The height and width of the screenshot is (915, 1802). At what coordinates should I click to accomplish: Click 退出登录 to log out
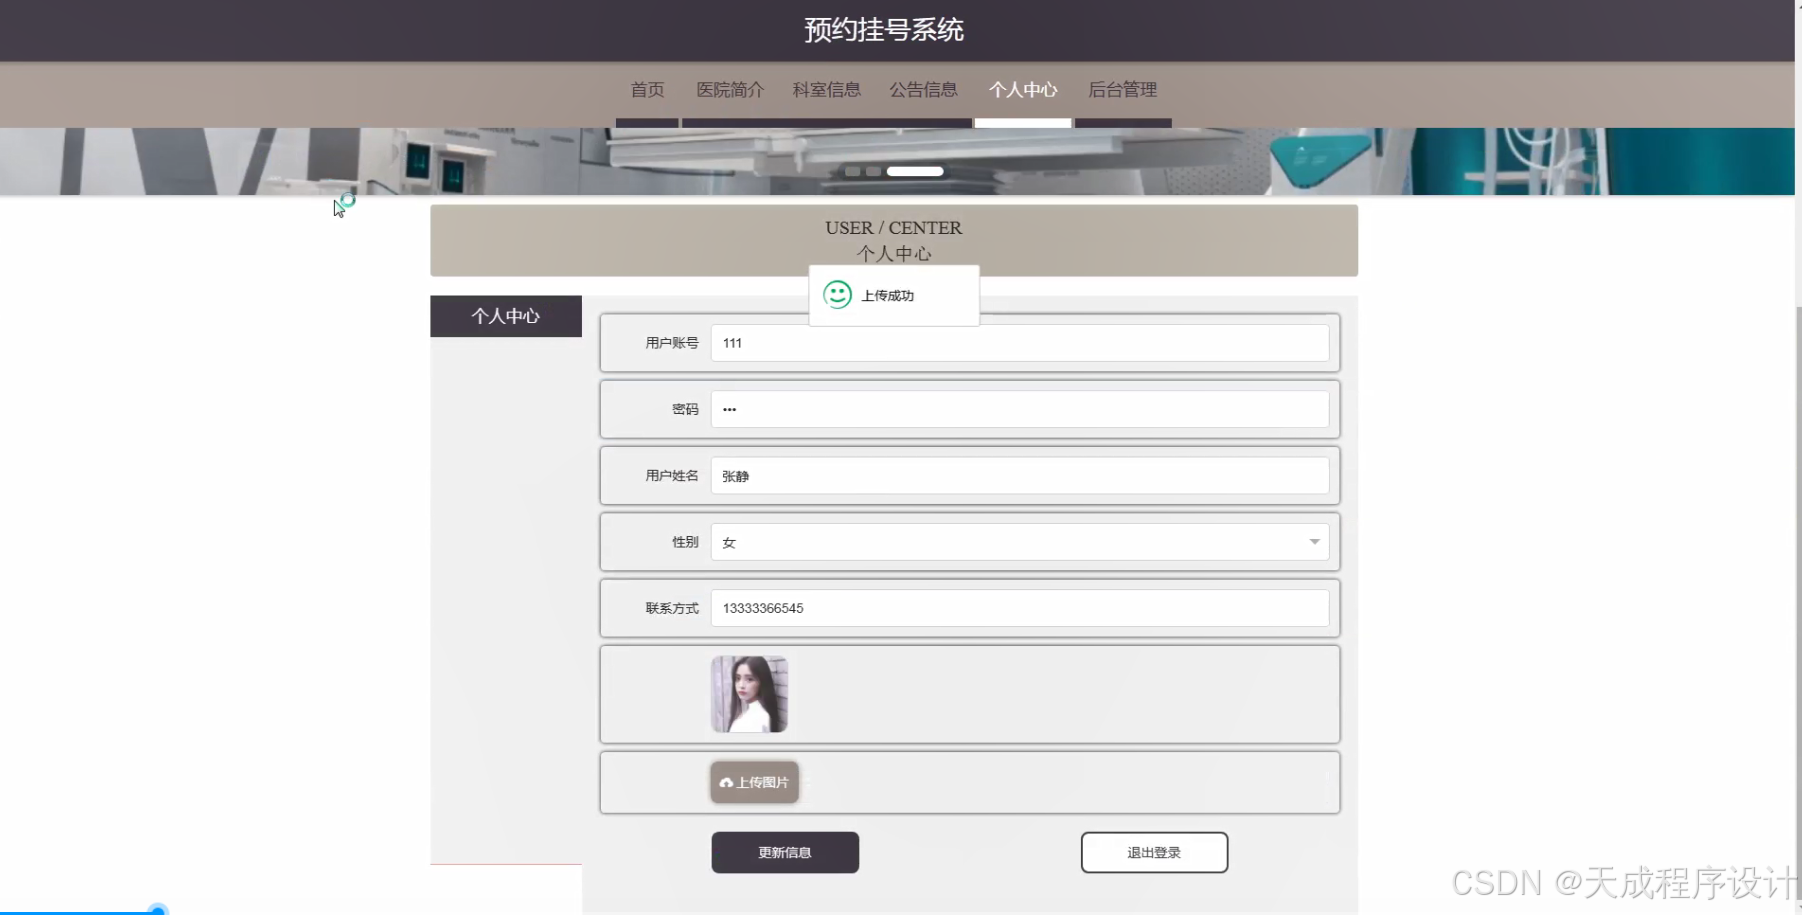(1153, 852)
